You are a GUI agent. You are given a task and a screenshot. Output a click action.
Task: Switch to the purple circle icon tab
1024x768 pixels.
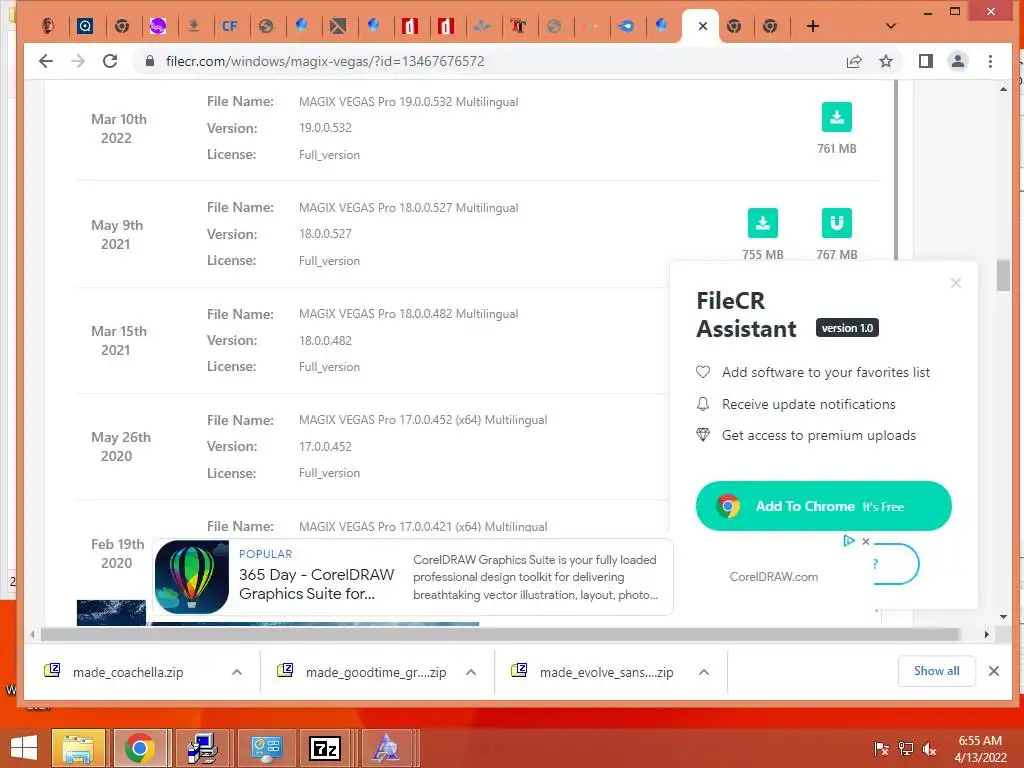point(157,26)
